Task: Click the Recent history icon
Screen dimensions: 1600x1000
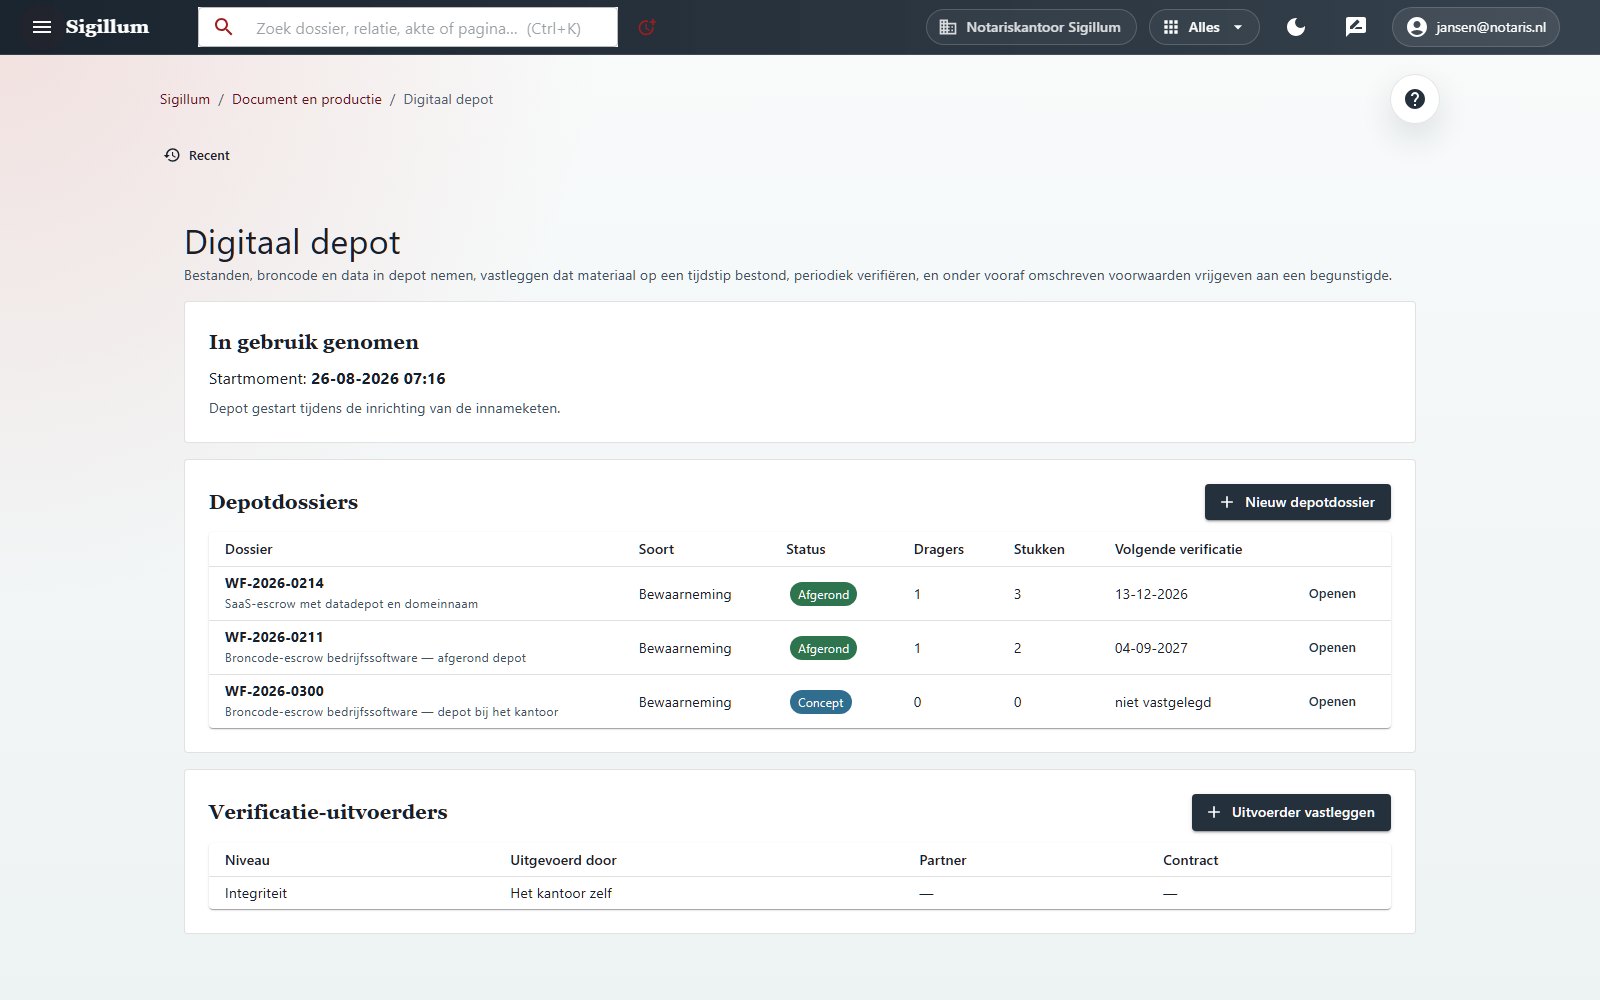Action: click(x=172, y=155)
